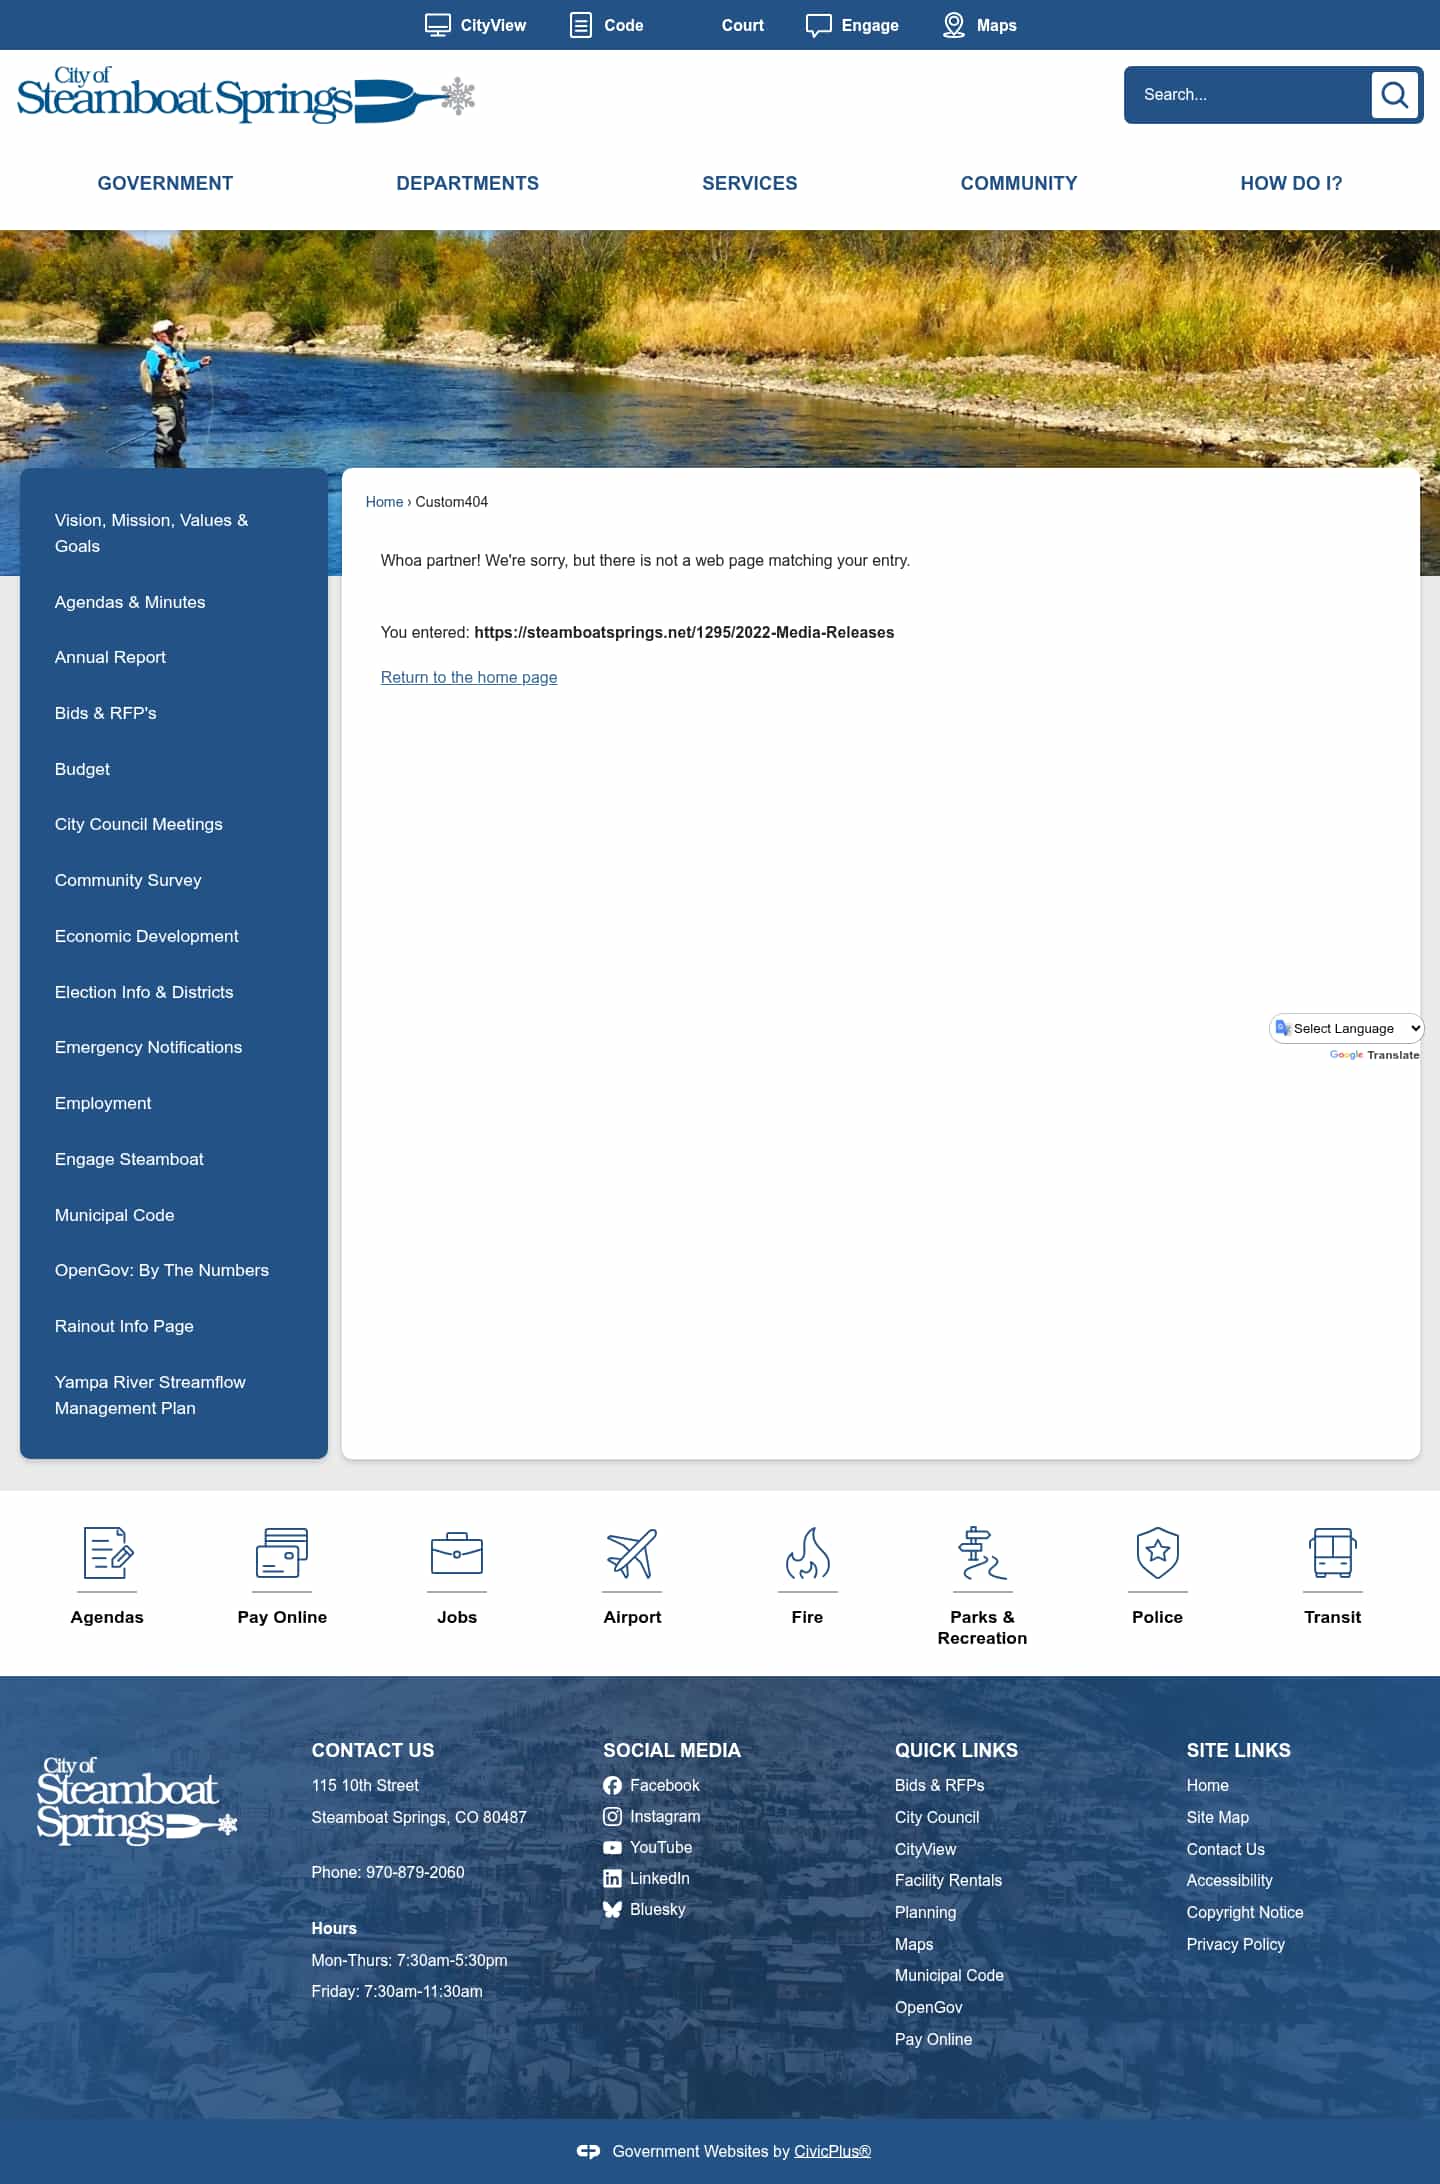Open the Government main menu

[x=165, y=183]
